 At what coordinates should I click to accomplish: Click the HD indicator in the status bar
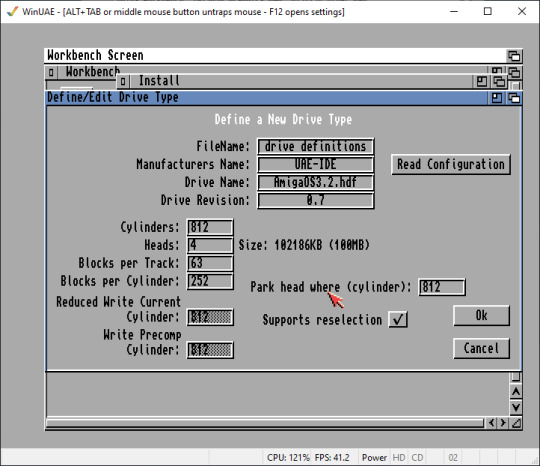coord(399,458)
